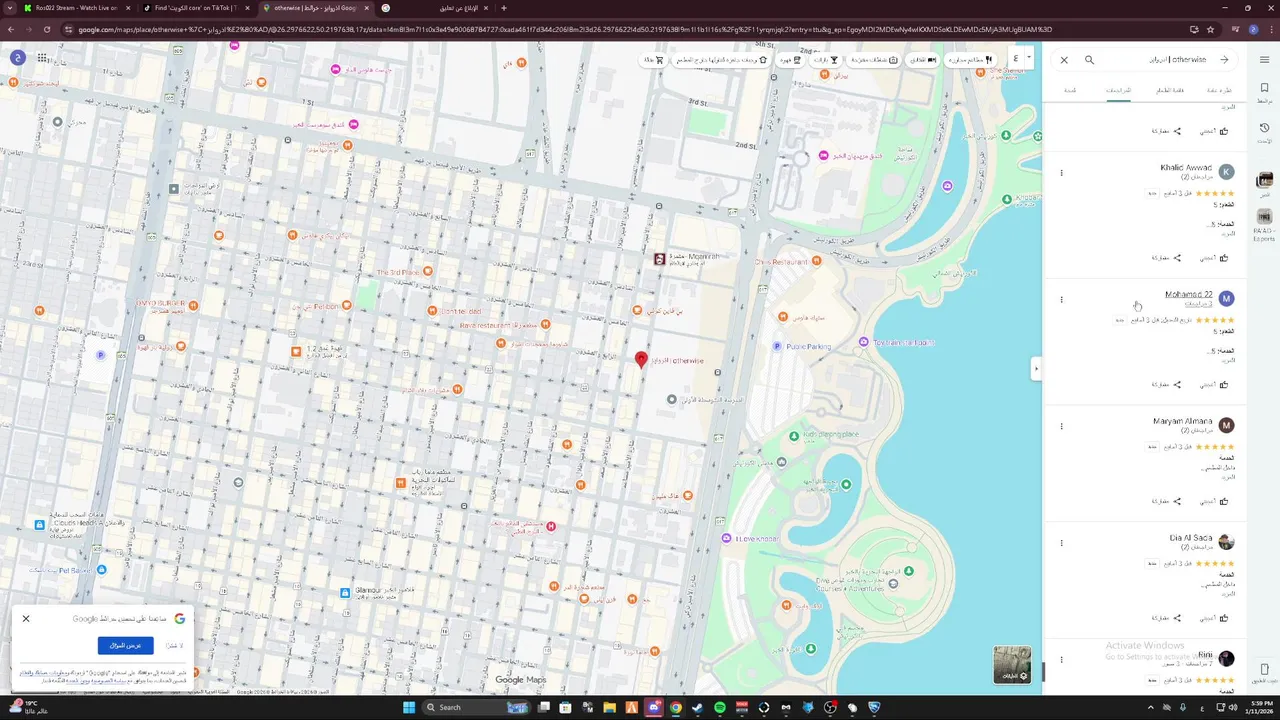Open Steam from the taskbar
1280x720 pixels.
pyautogui.click(x=698, y=708)
